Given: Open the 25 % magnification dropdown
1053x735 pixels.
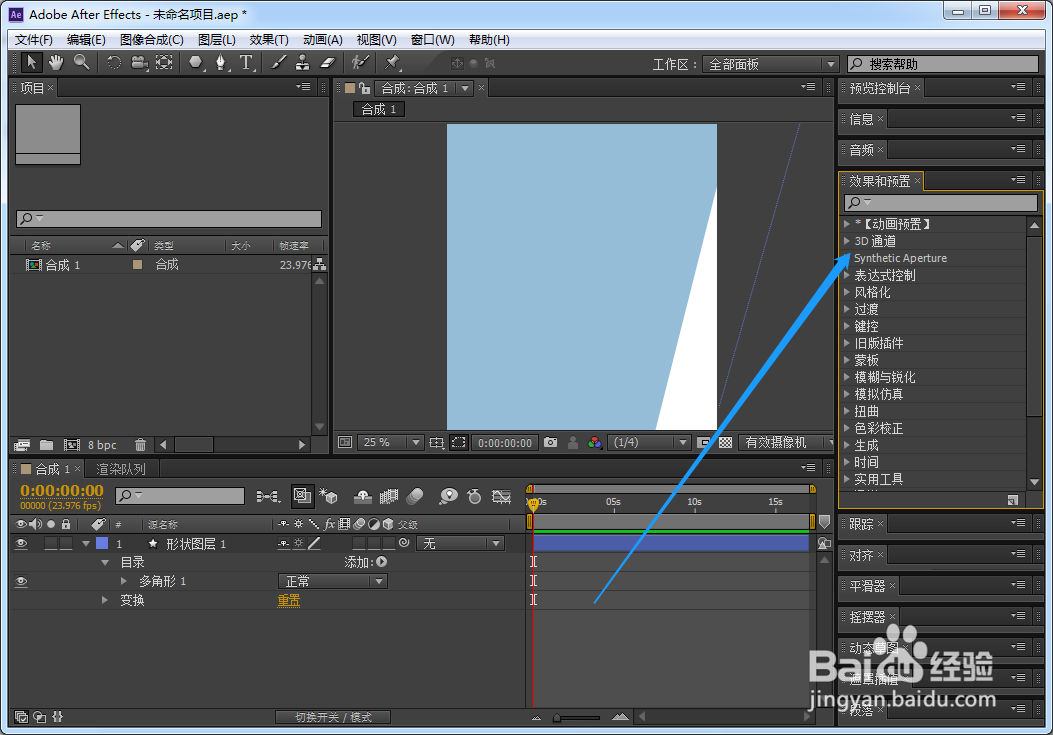Looking at the screenshot, I should pos(390,443).
